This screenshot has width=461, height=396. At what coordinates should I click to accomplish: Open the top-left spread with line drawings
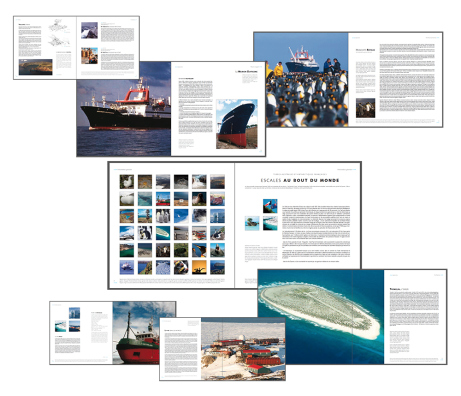76,47
